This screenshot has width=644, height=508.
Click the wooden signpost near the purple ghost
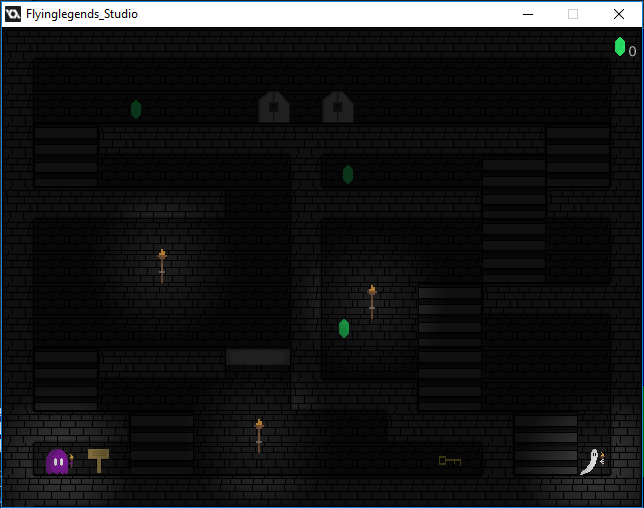point(99,460)
